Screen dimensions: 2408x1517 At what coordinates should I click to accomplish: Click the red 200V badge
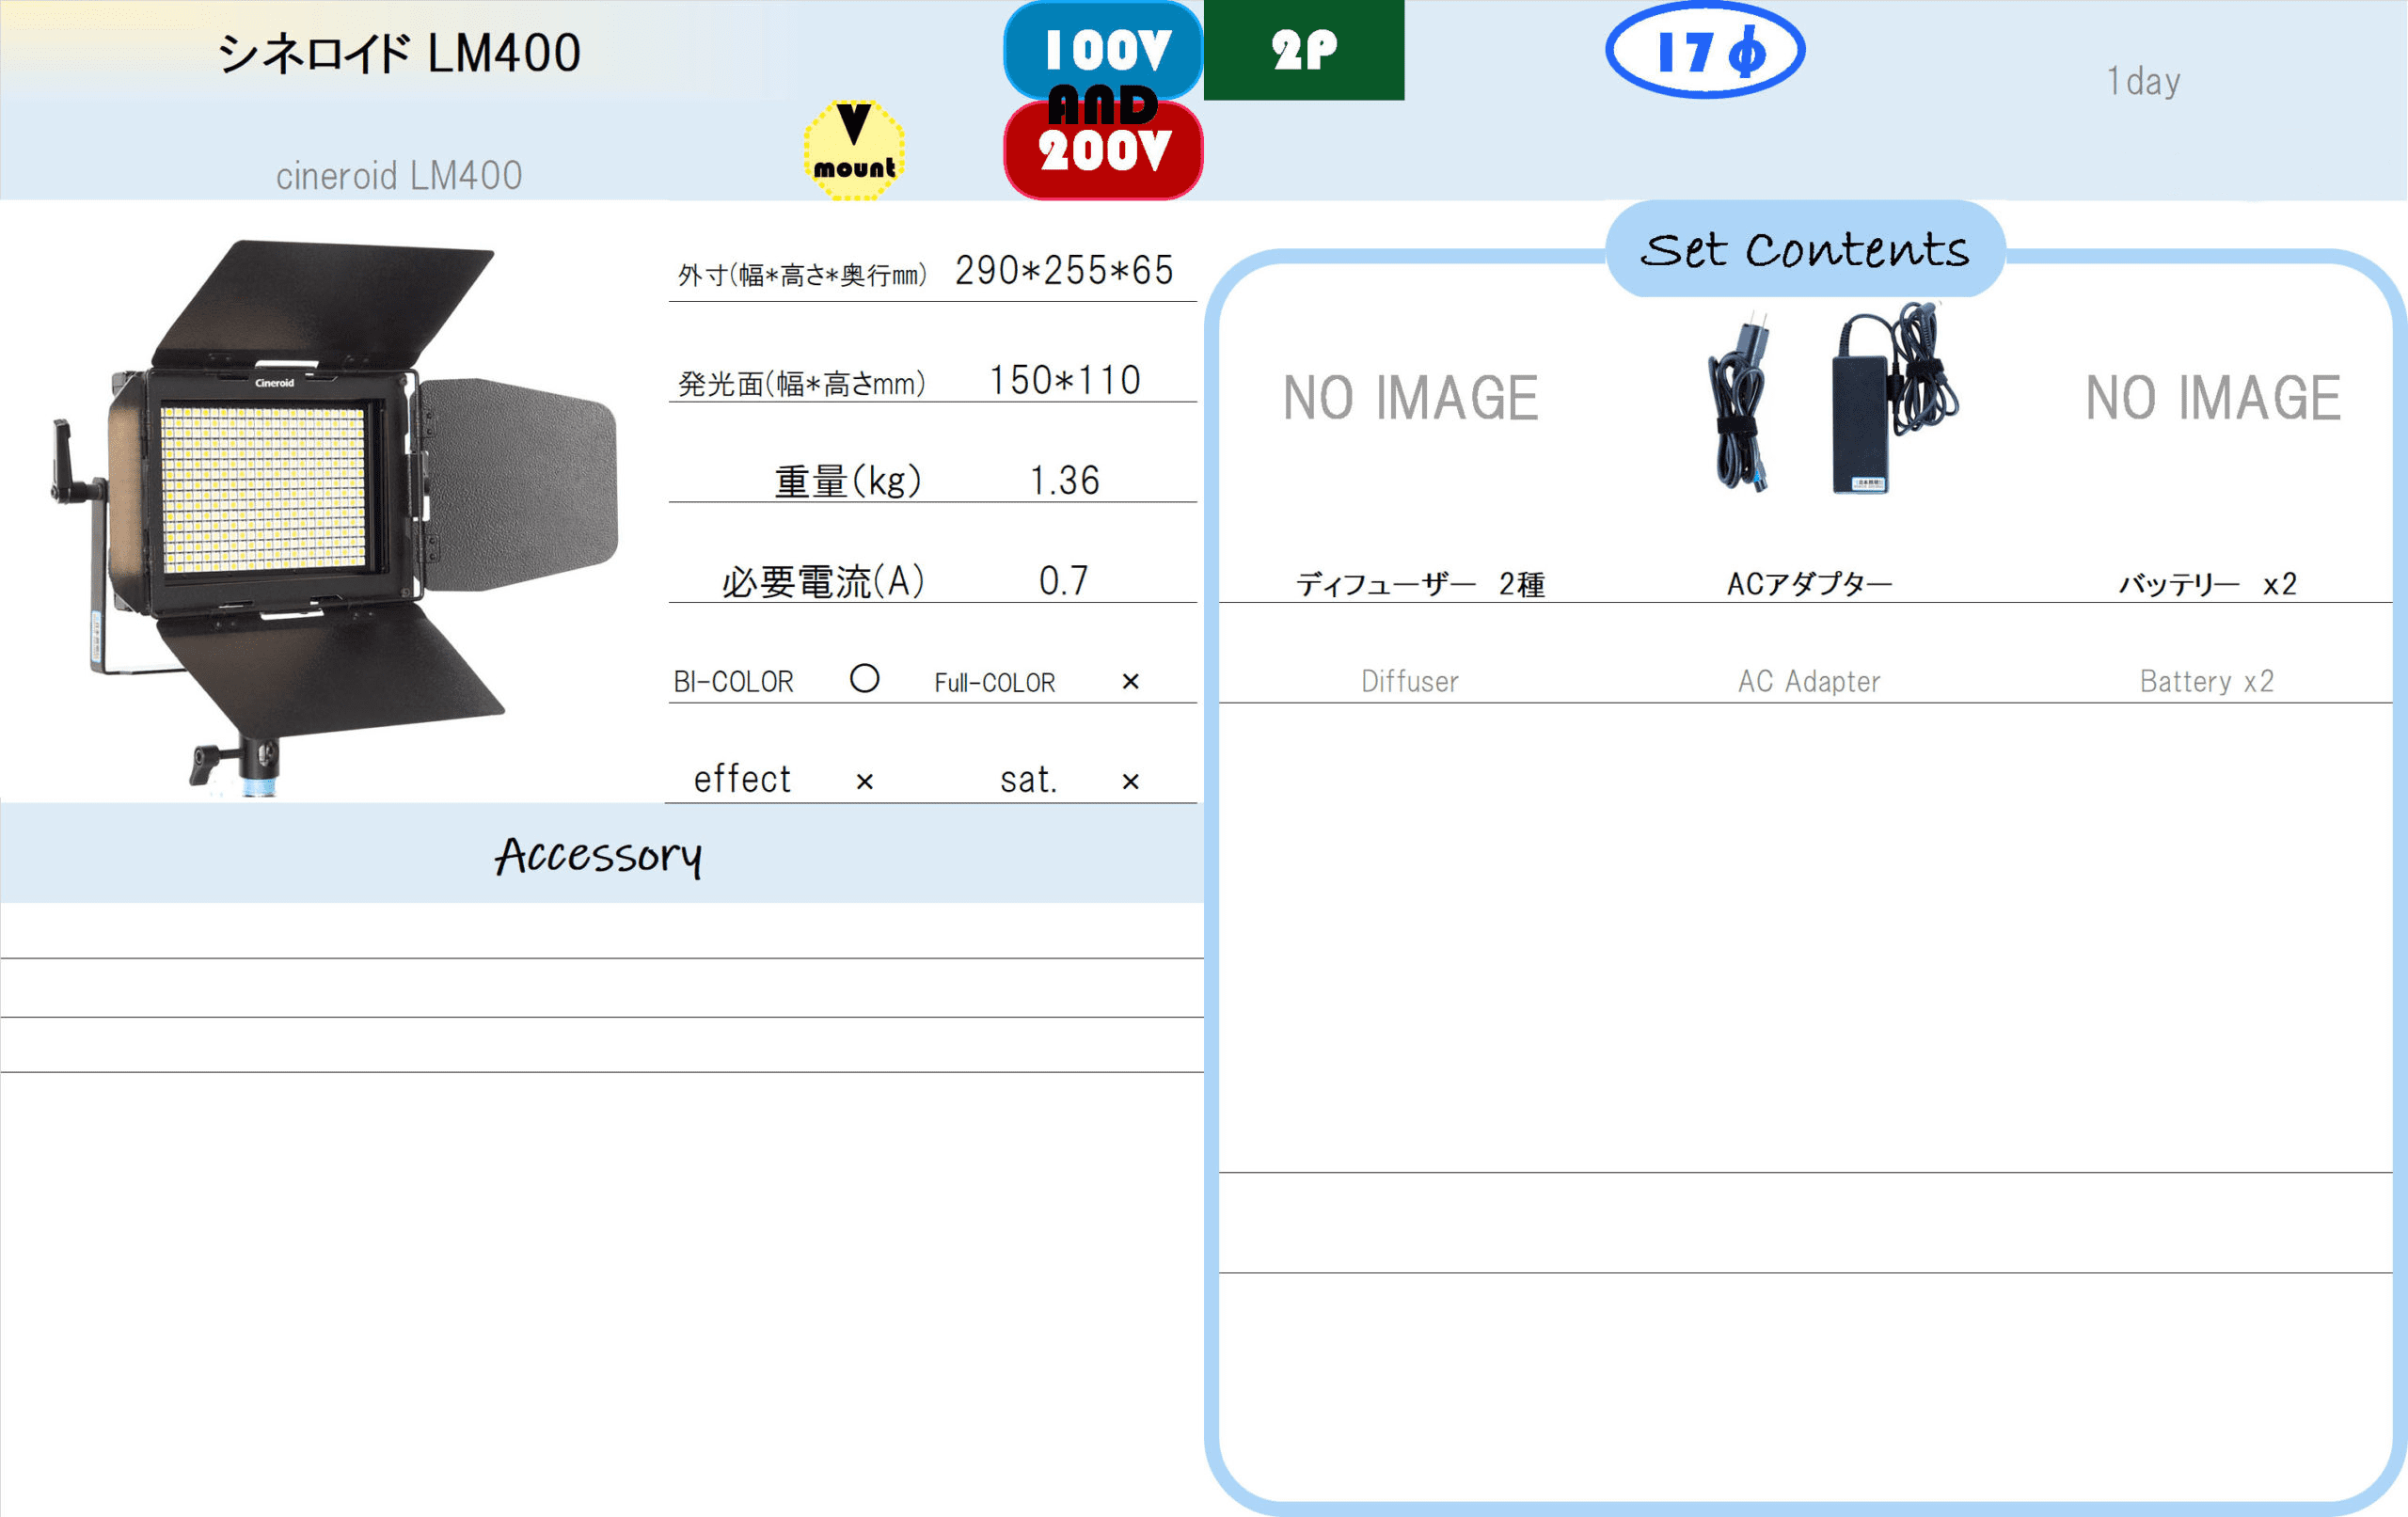point(1103,153)
